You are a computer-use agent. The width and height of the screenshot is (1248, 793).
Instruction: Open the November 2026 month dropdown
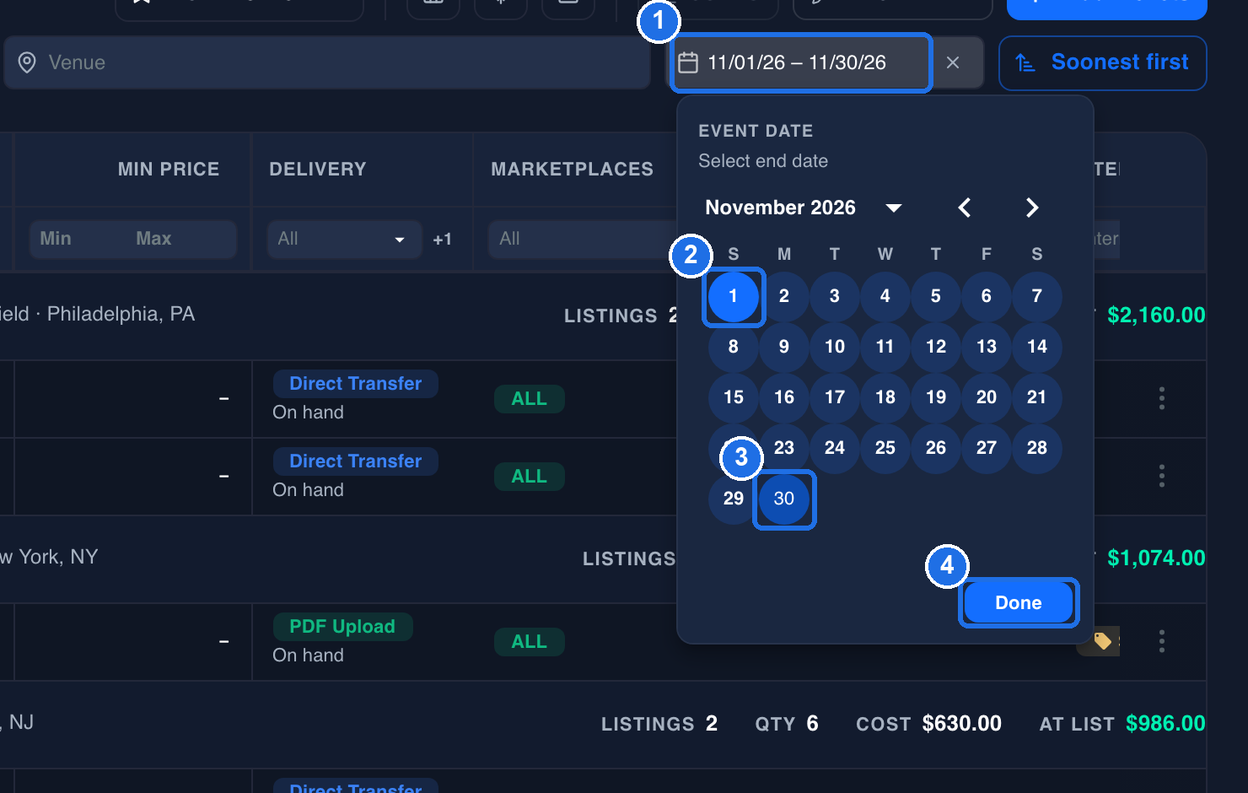pos(803,207)
